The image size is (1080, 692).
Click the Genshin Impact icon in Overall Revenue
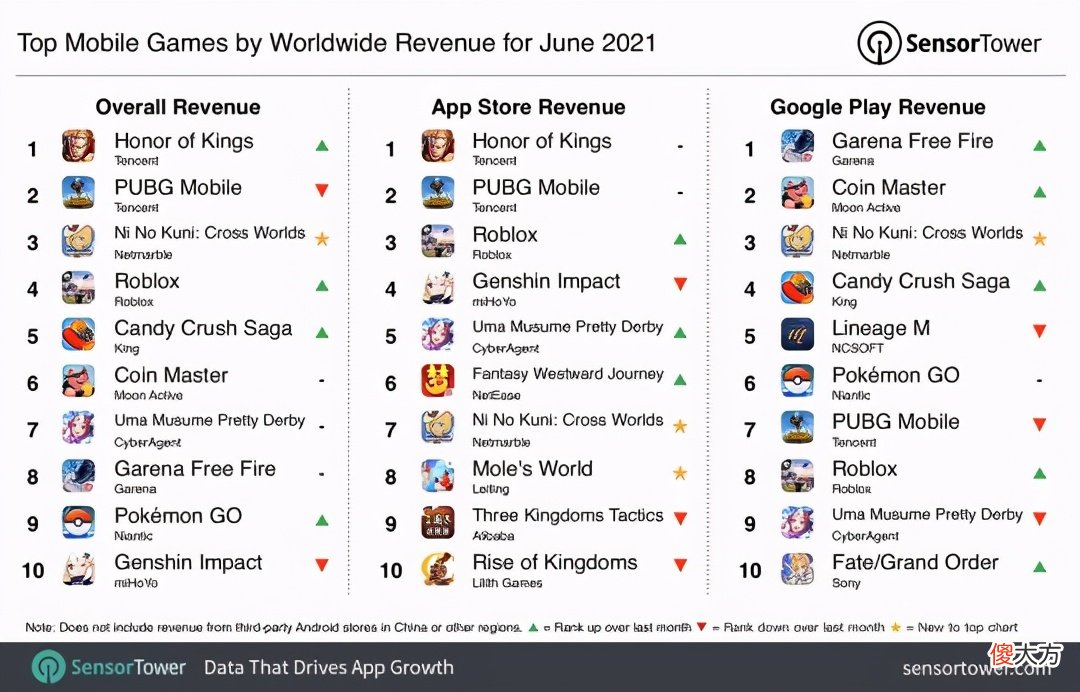click(78, 569)
